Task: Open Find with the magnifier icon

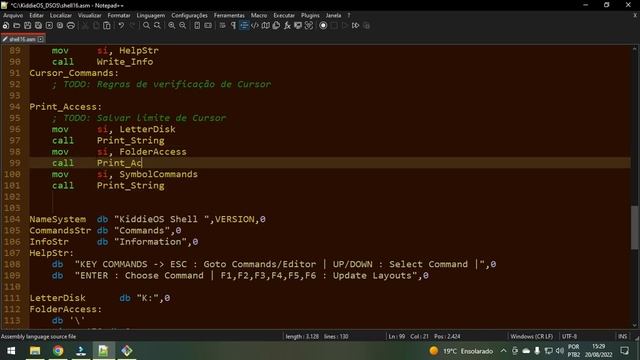Action: point(146,25)
